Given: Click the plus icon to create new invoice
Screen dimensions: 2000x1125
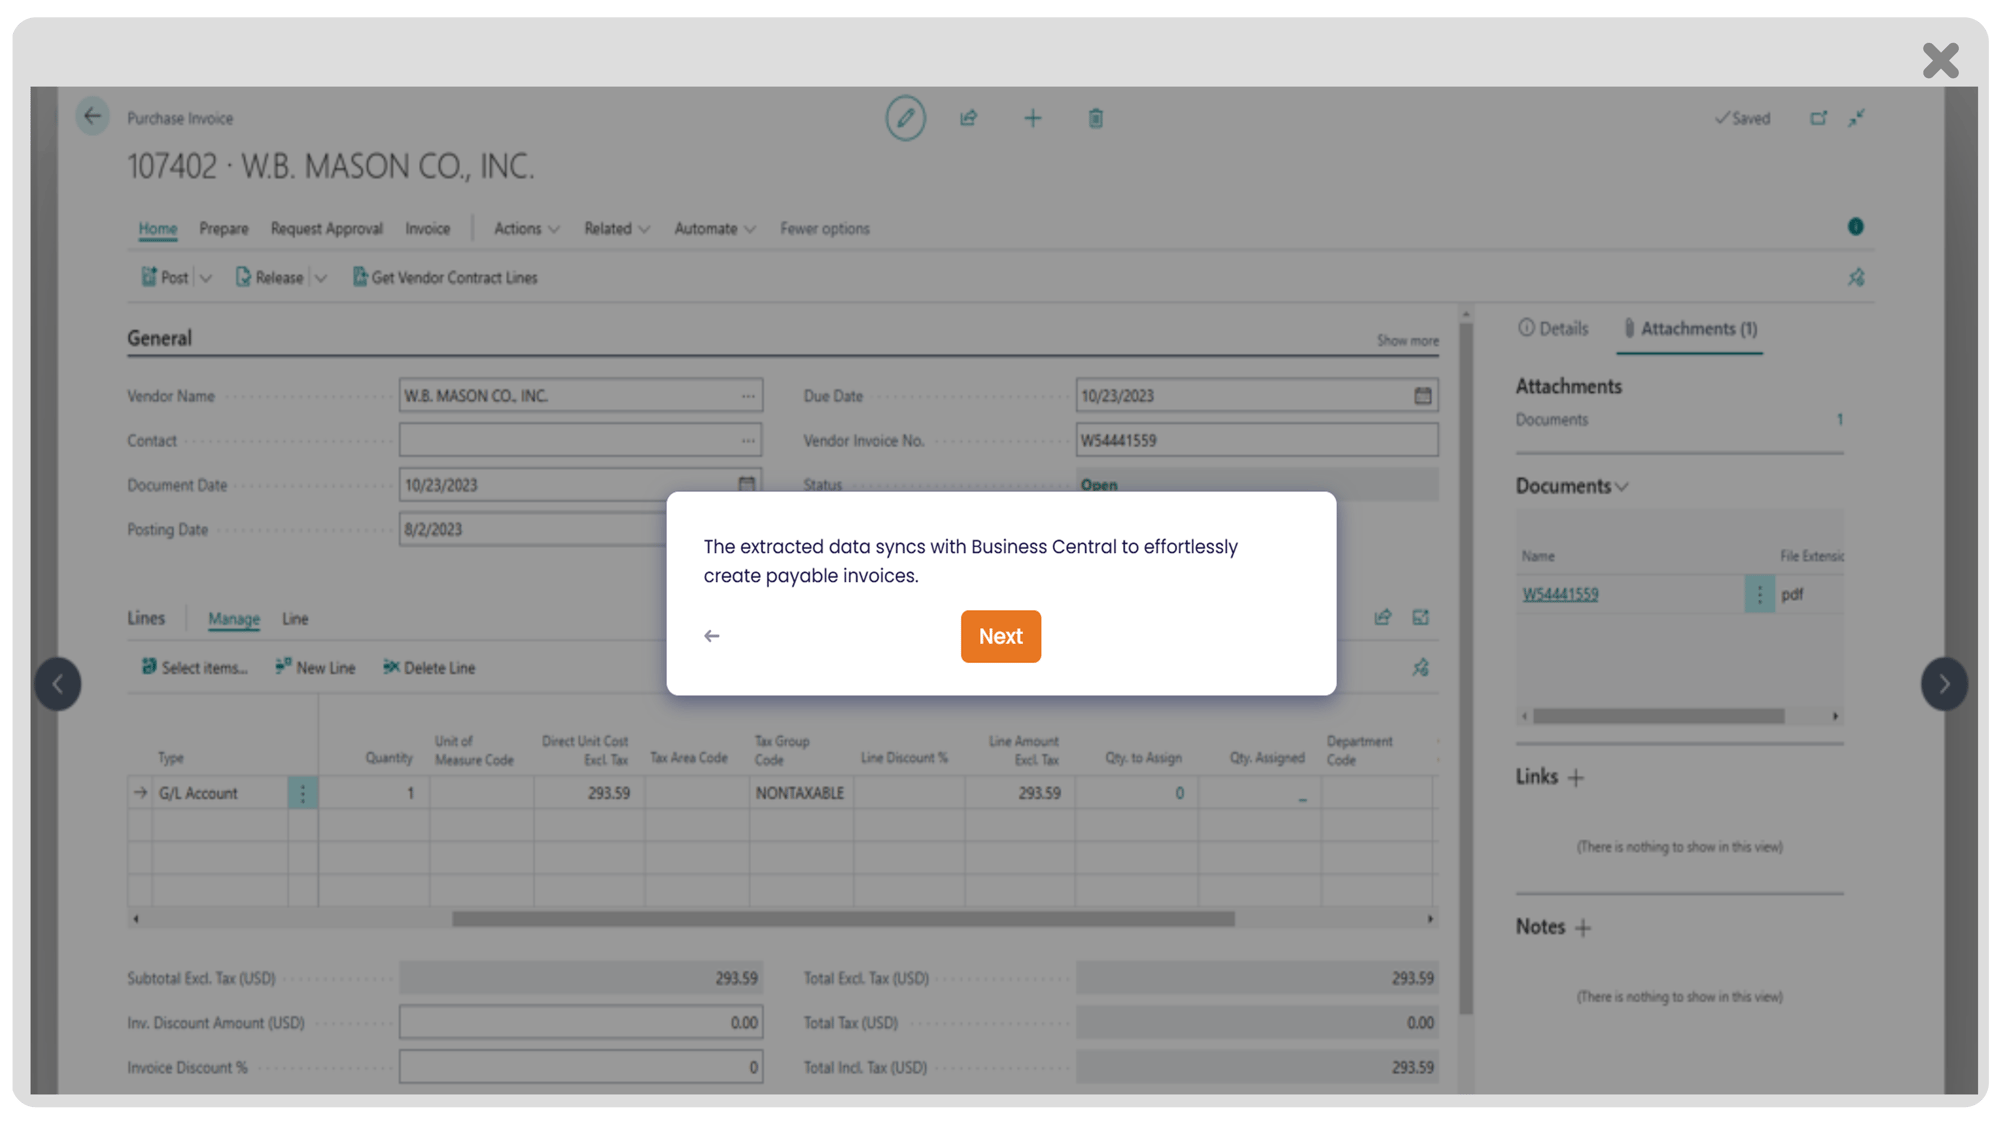Looking at the screenshot, I should coord(1032,118).
